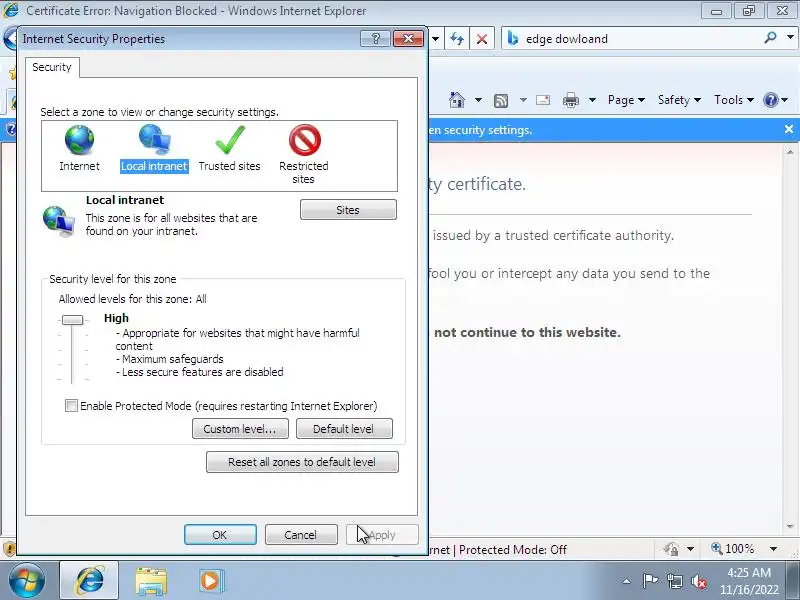Launch Windows Media Player from taskbar

pos(211,581)
